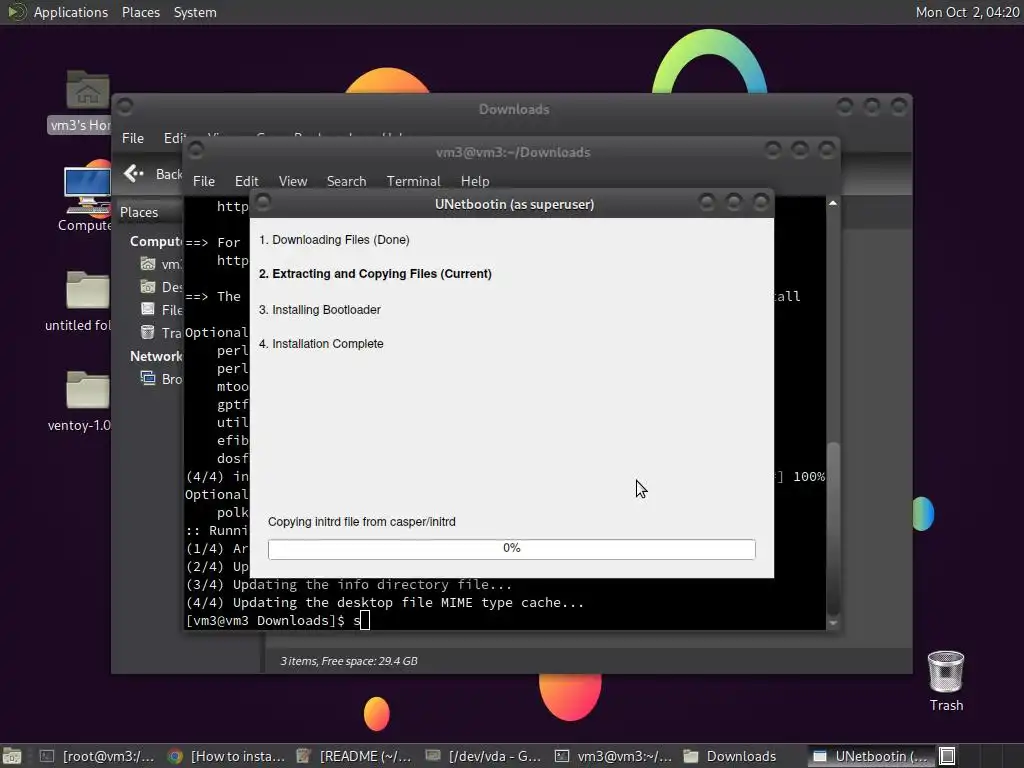Open the terminal's Search menu
Image resolution: width=1024 pixels, height=768 pixels.
pos(346,181)
